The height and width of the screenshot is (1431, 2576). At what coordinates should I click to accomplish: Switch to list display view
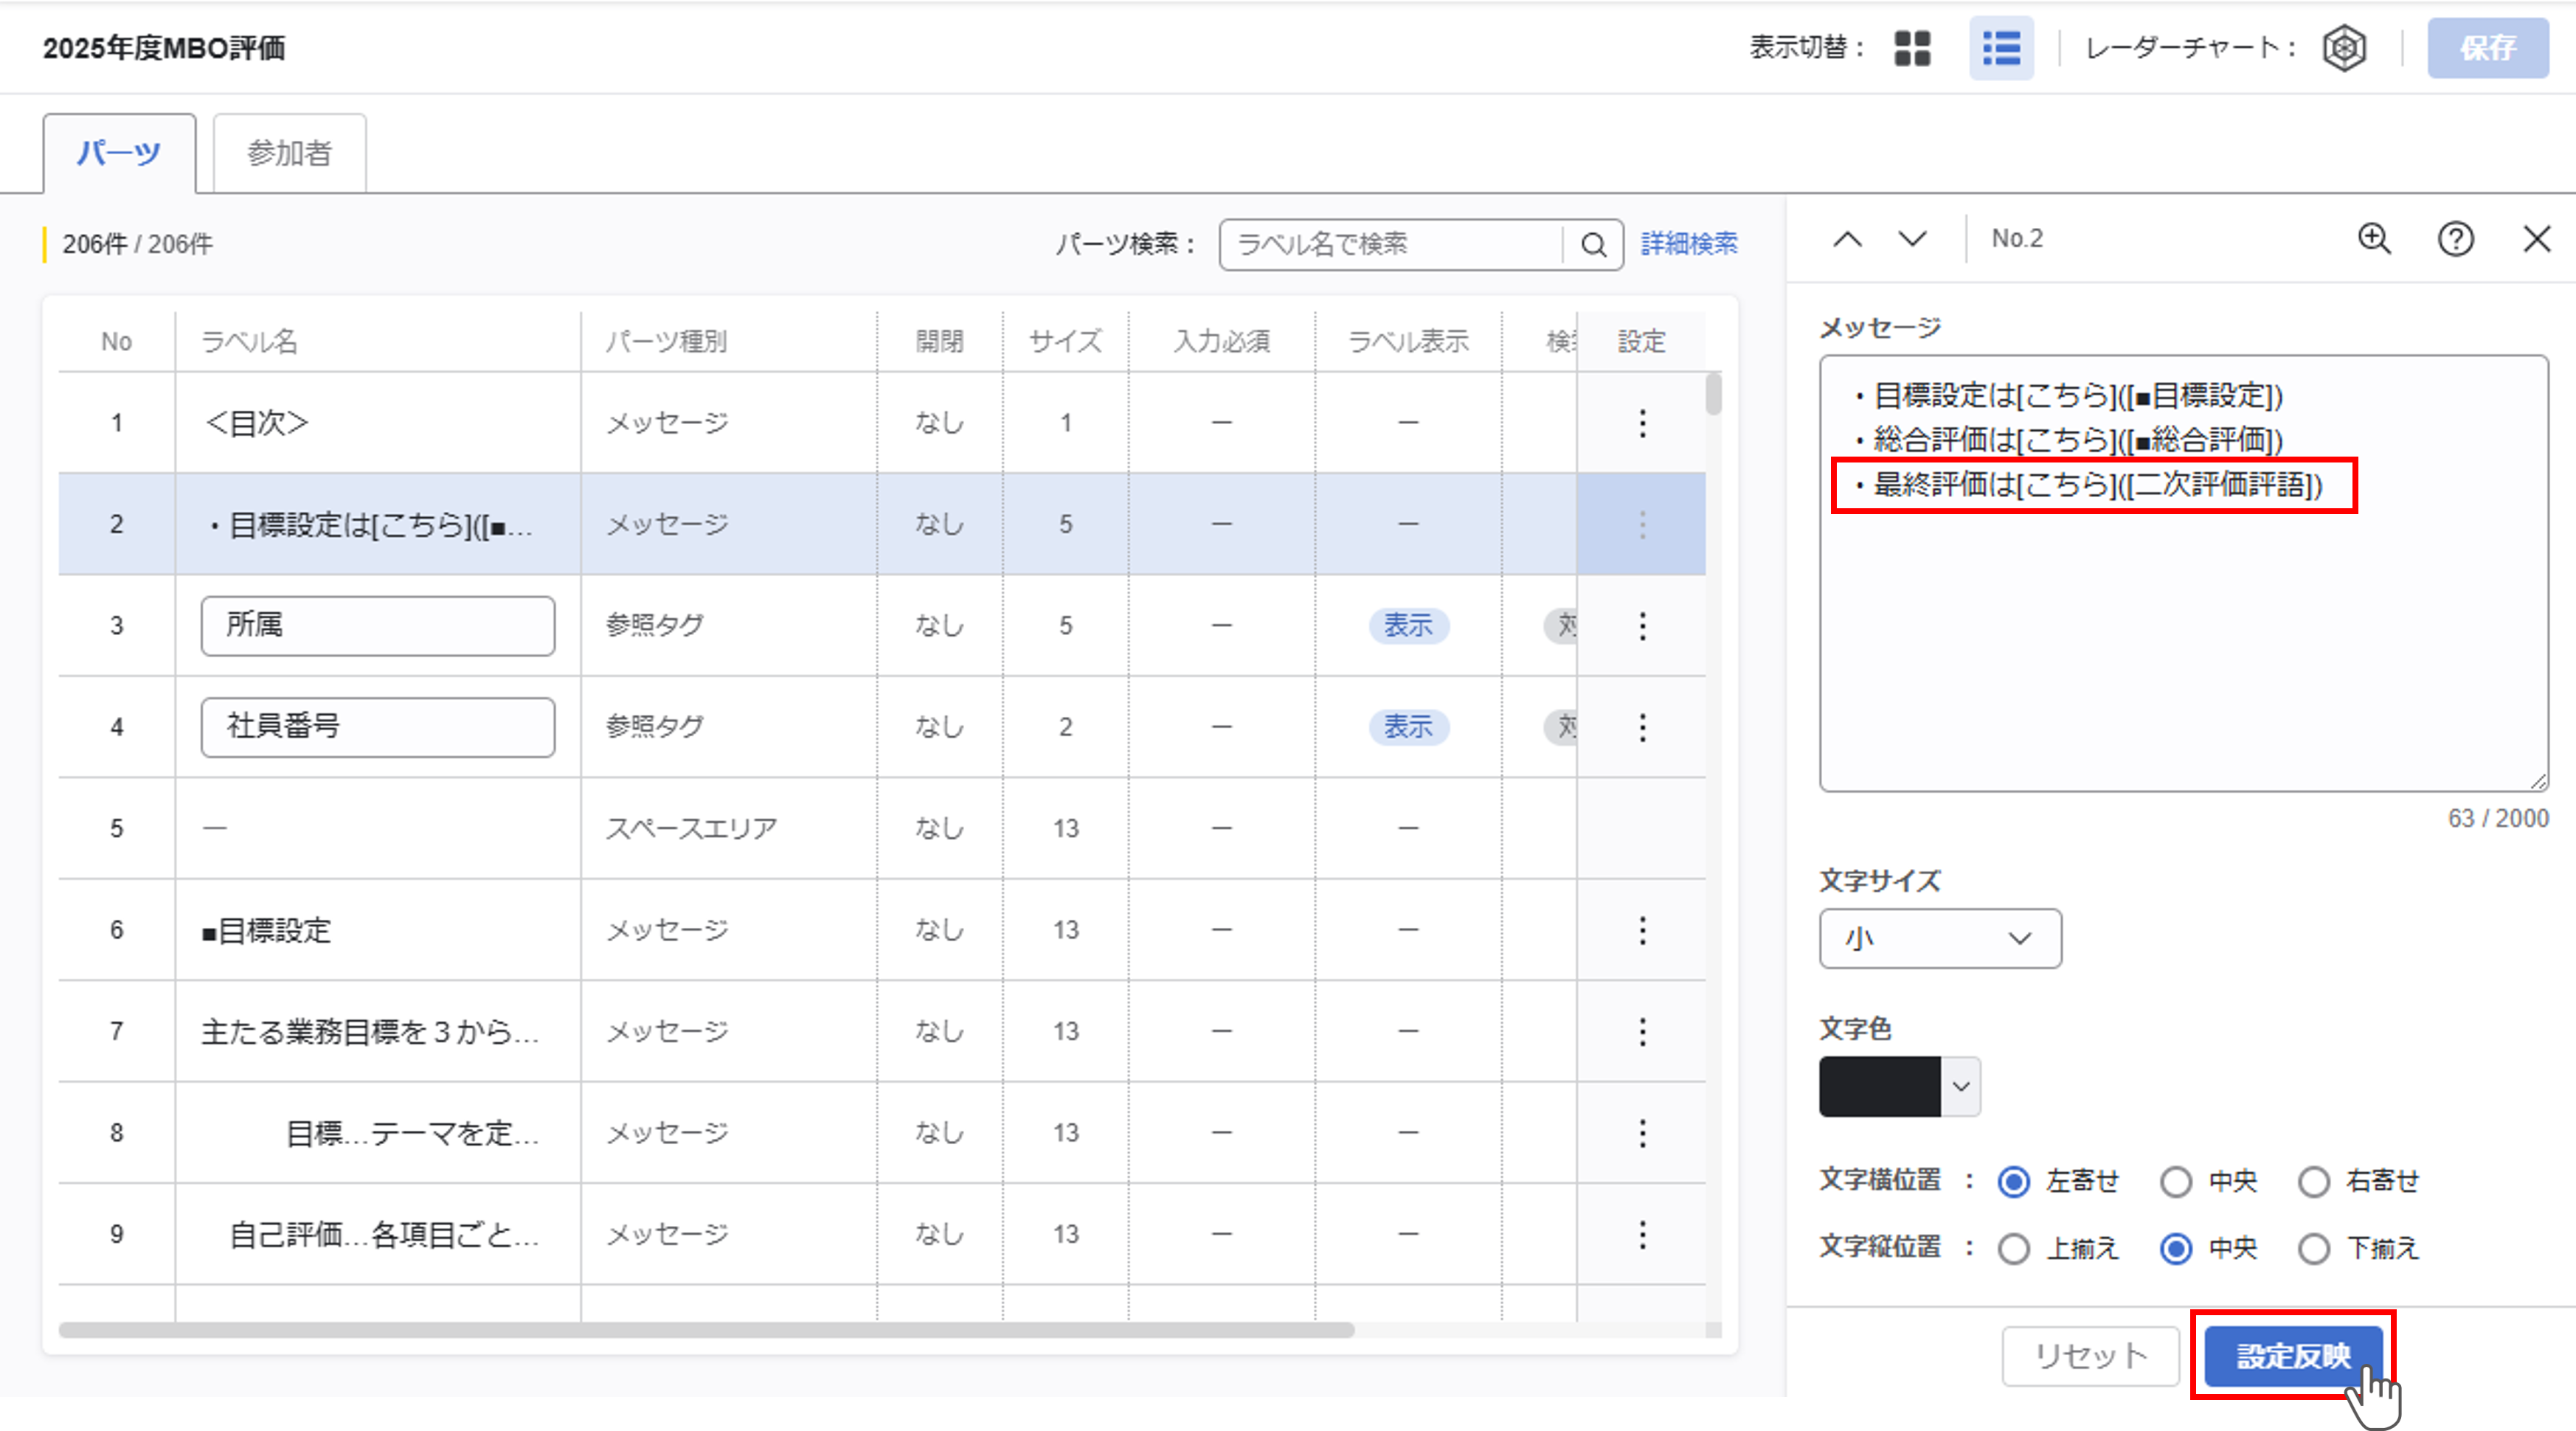click(2001, 48)
